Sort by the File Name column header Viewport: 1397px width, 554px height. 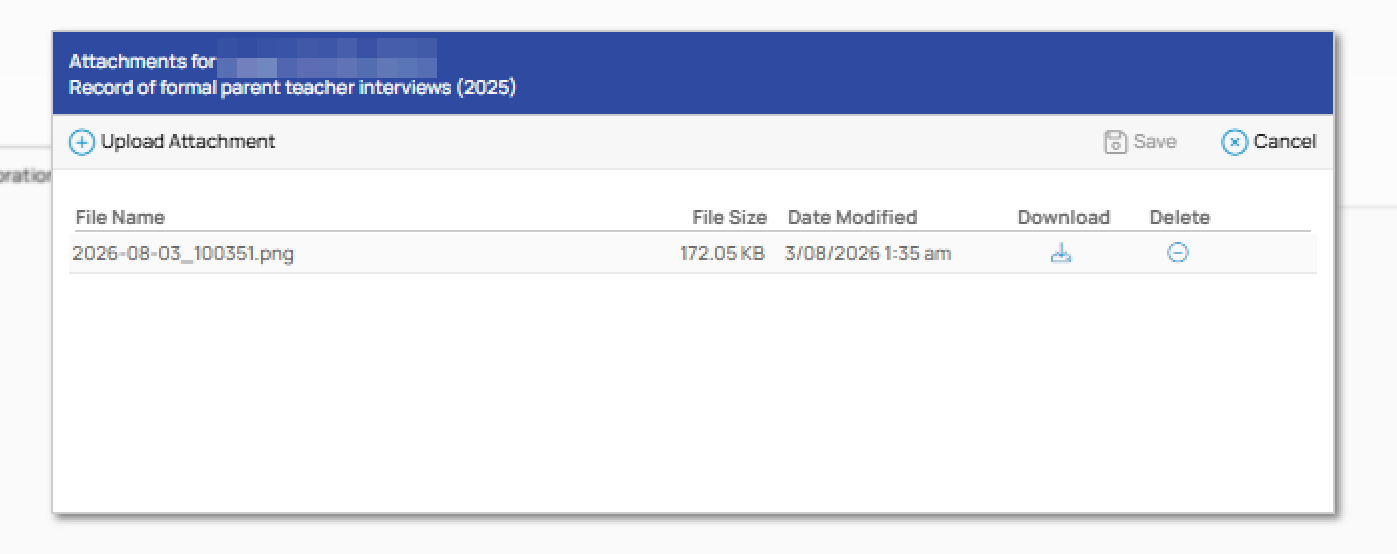click(120, 217)
